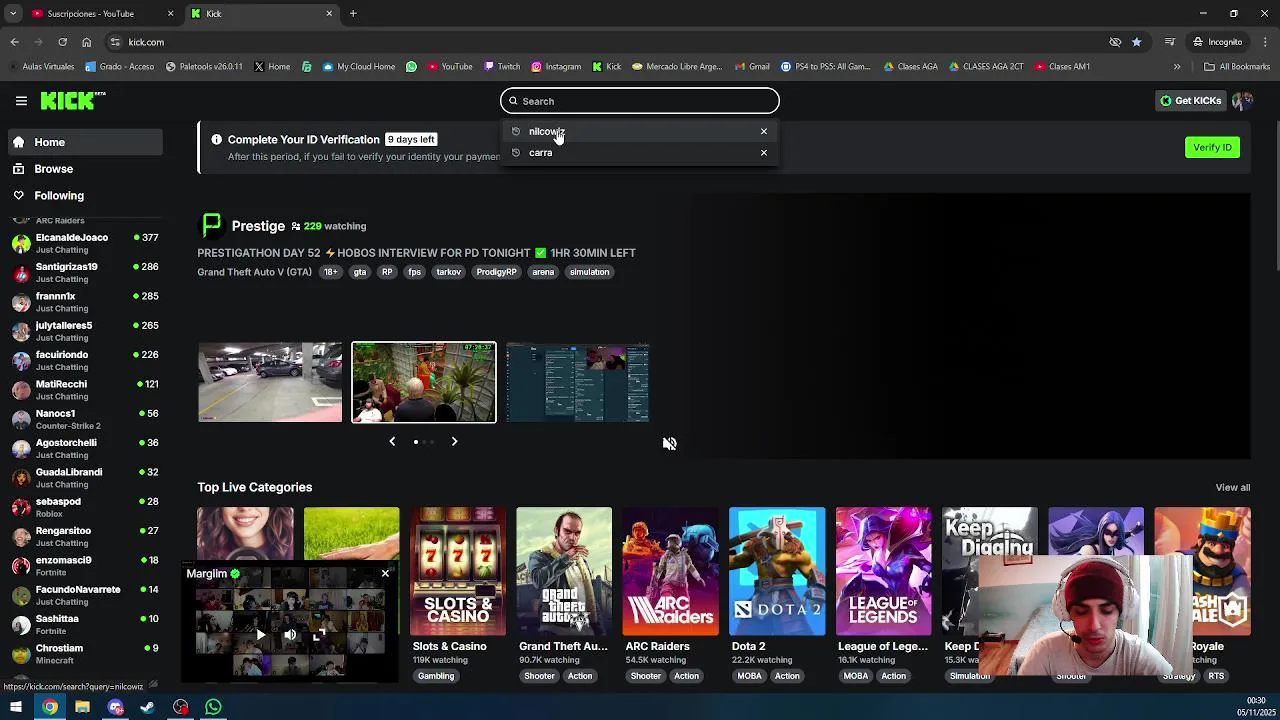Open the Home sidebar item

[x=85, y=142]
